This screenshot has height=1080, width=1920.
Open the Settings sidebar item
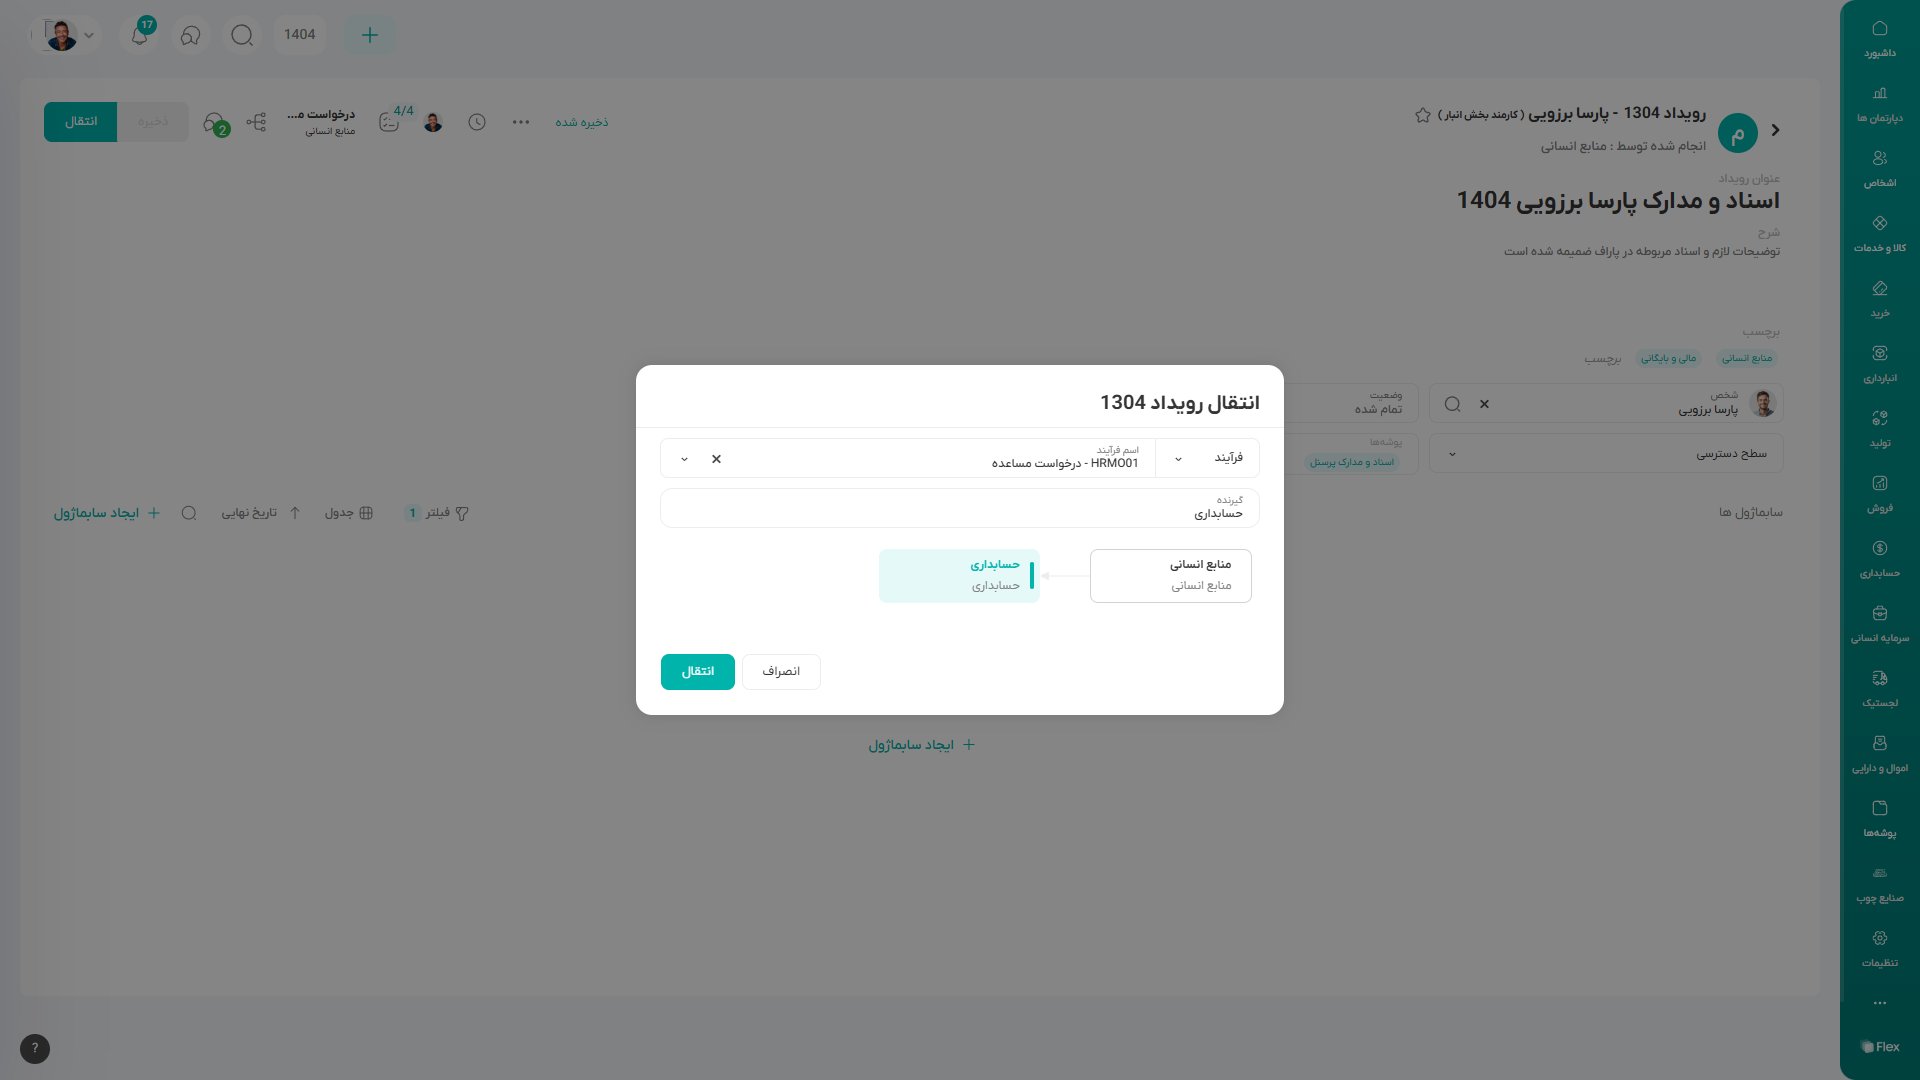click(1879, 948)
